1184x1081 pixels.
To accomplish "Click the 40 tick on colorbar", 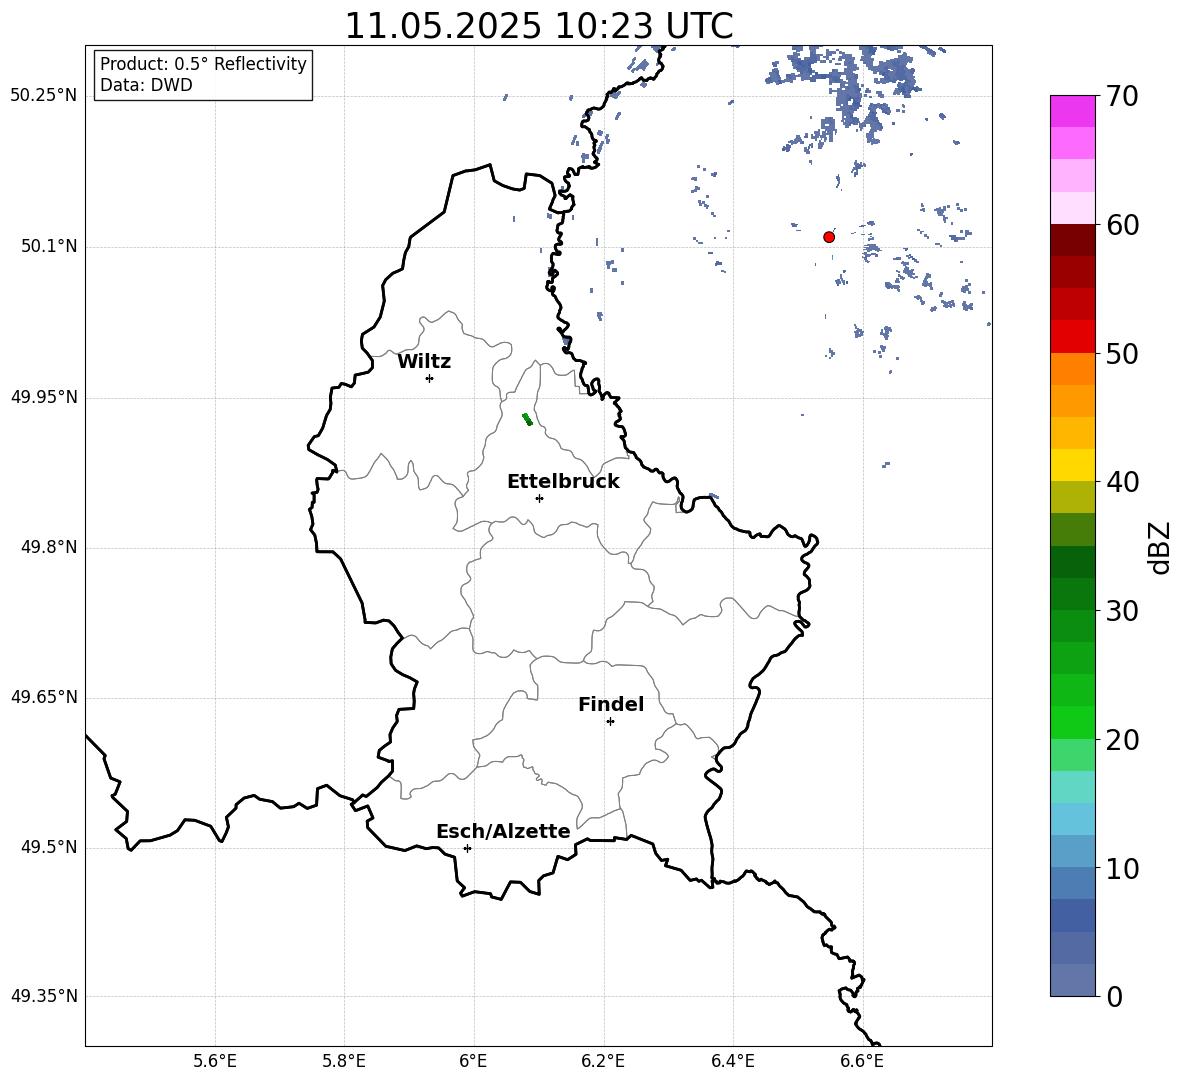I will tap(1122, 482).
